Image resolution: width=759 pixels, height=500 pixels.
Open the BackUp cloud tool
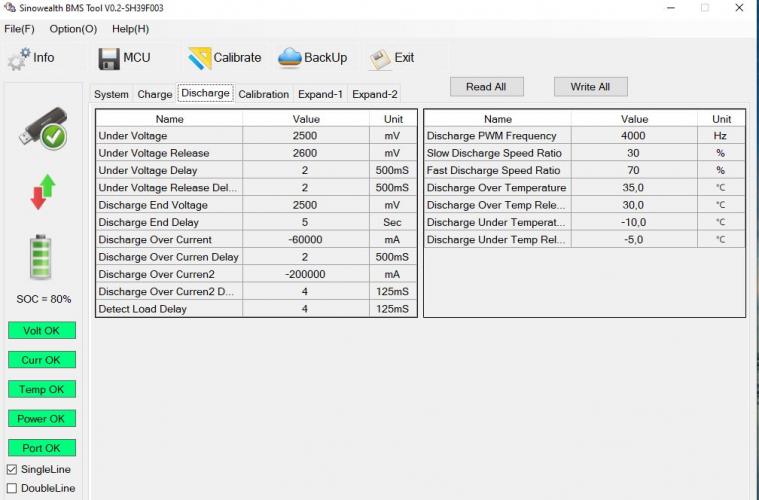click(290, 58)
